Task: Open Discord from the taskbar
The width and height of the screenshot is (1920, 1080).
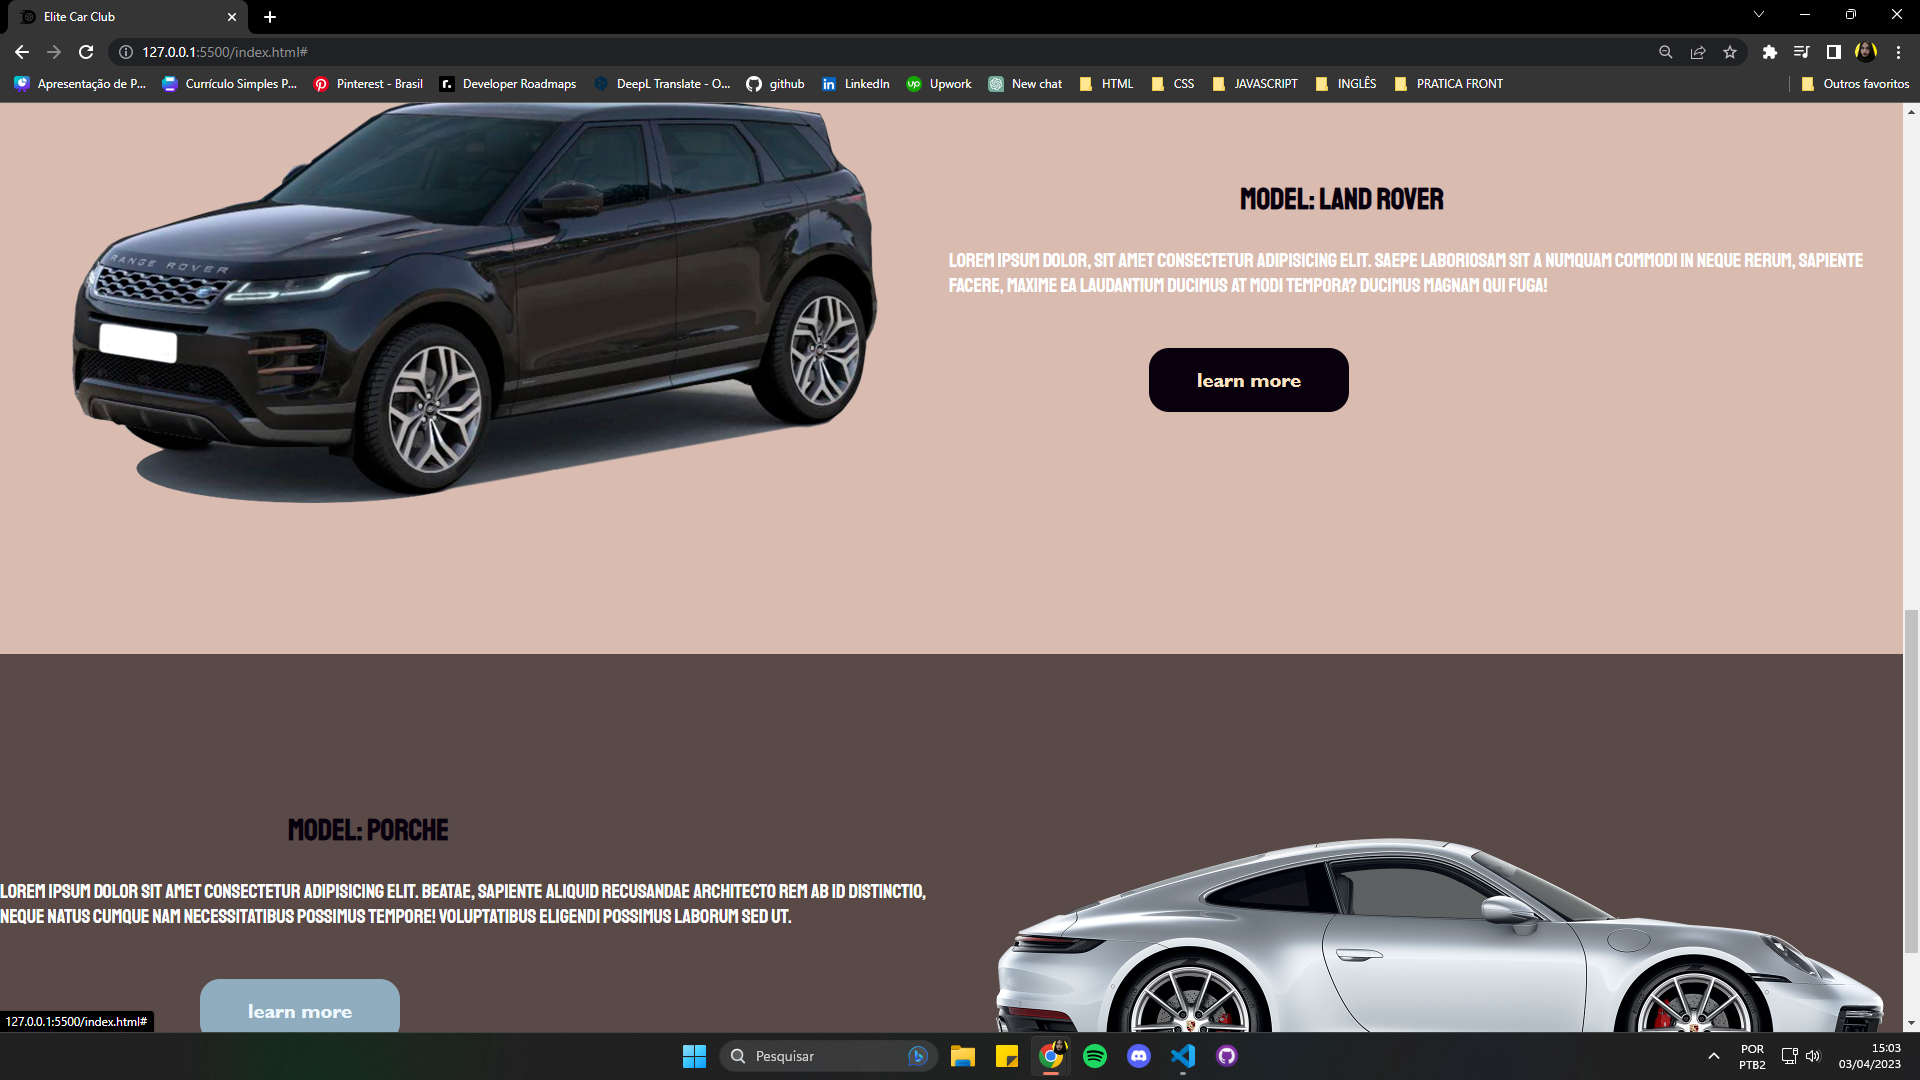Action: point(1139,1056)
